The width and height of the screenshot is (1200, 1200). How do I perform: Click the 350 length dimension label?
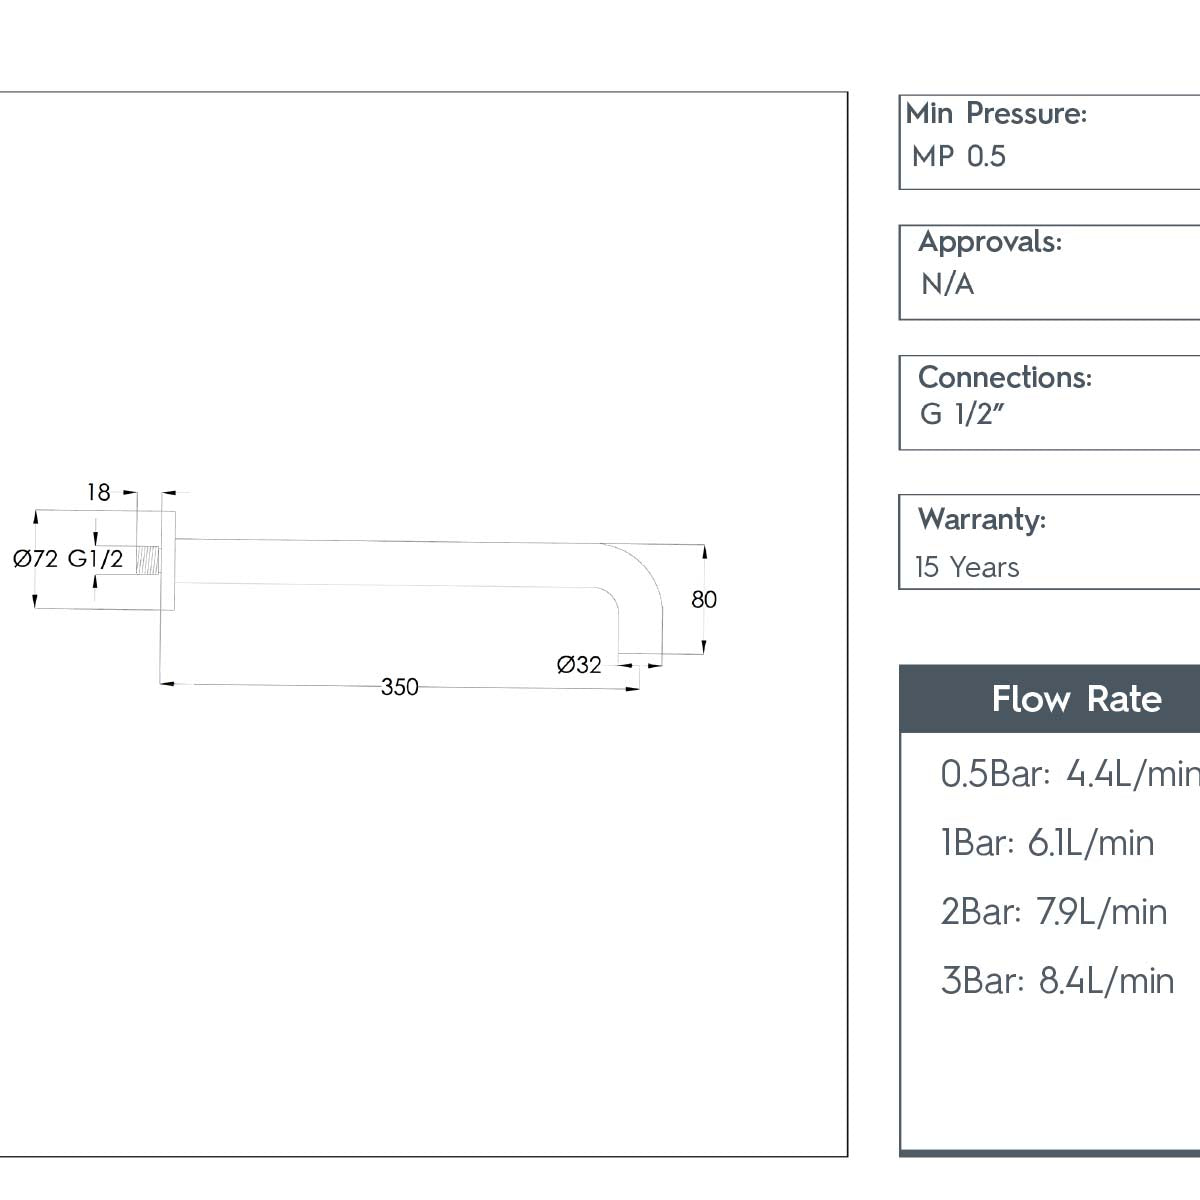pyautogui.click(x=399, y=687)
